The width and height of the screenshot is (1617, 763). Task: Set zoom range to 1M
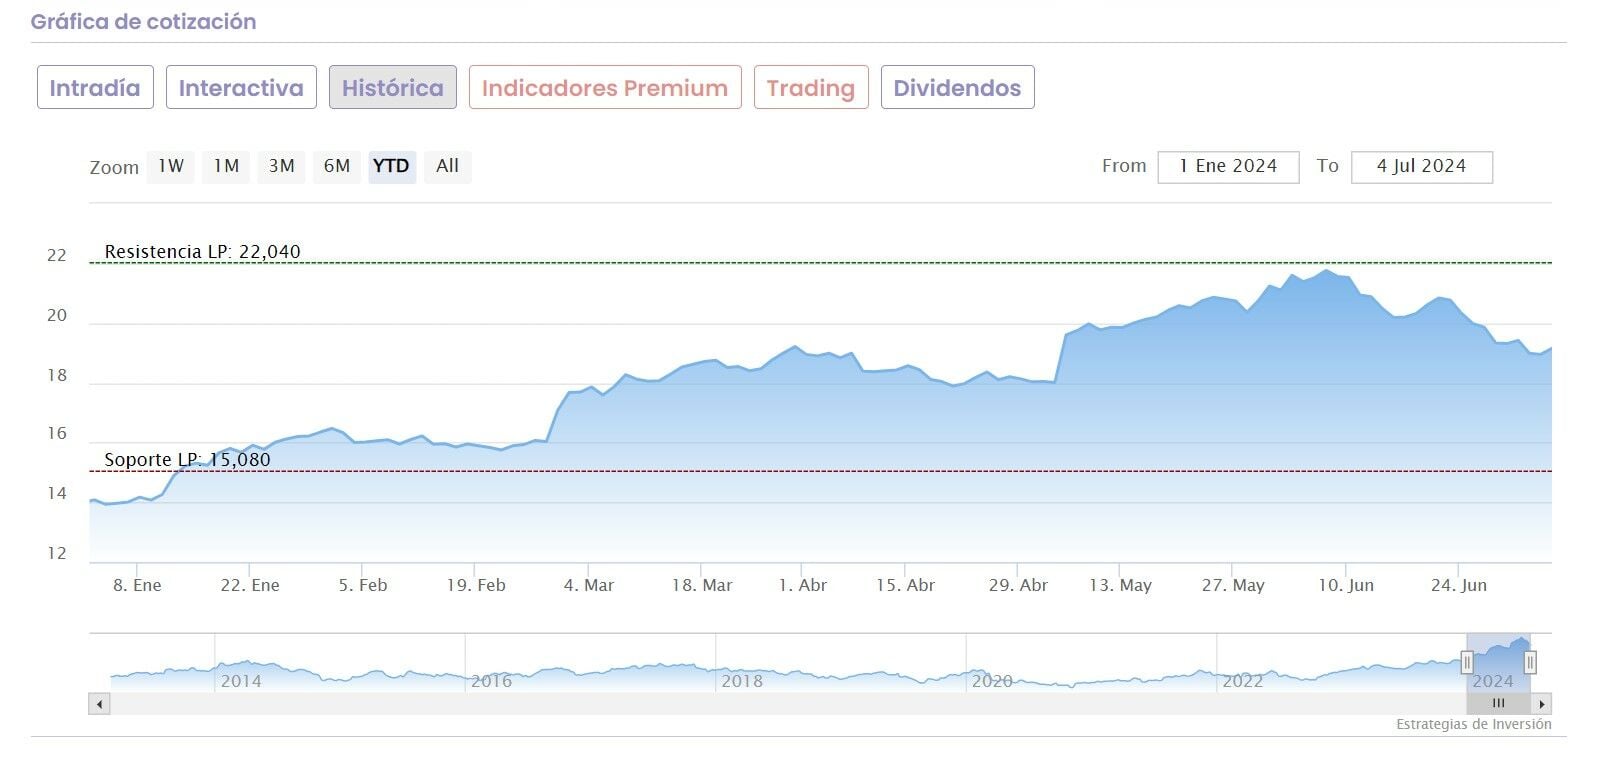click(226, 166)
